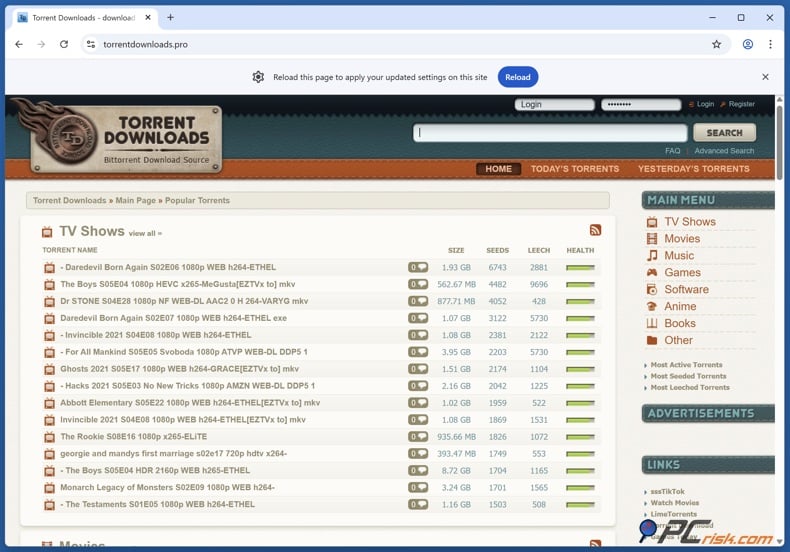The height and width of the screenshot is (552, 790).
Task: Click the Popular Torrents breadcrumb
Action: [x=197, y=200]
